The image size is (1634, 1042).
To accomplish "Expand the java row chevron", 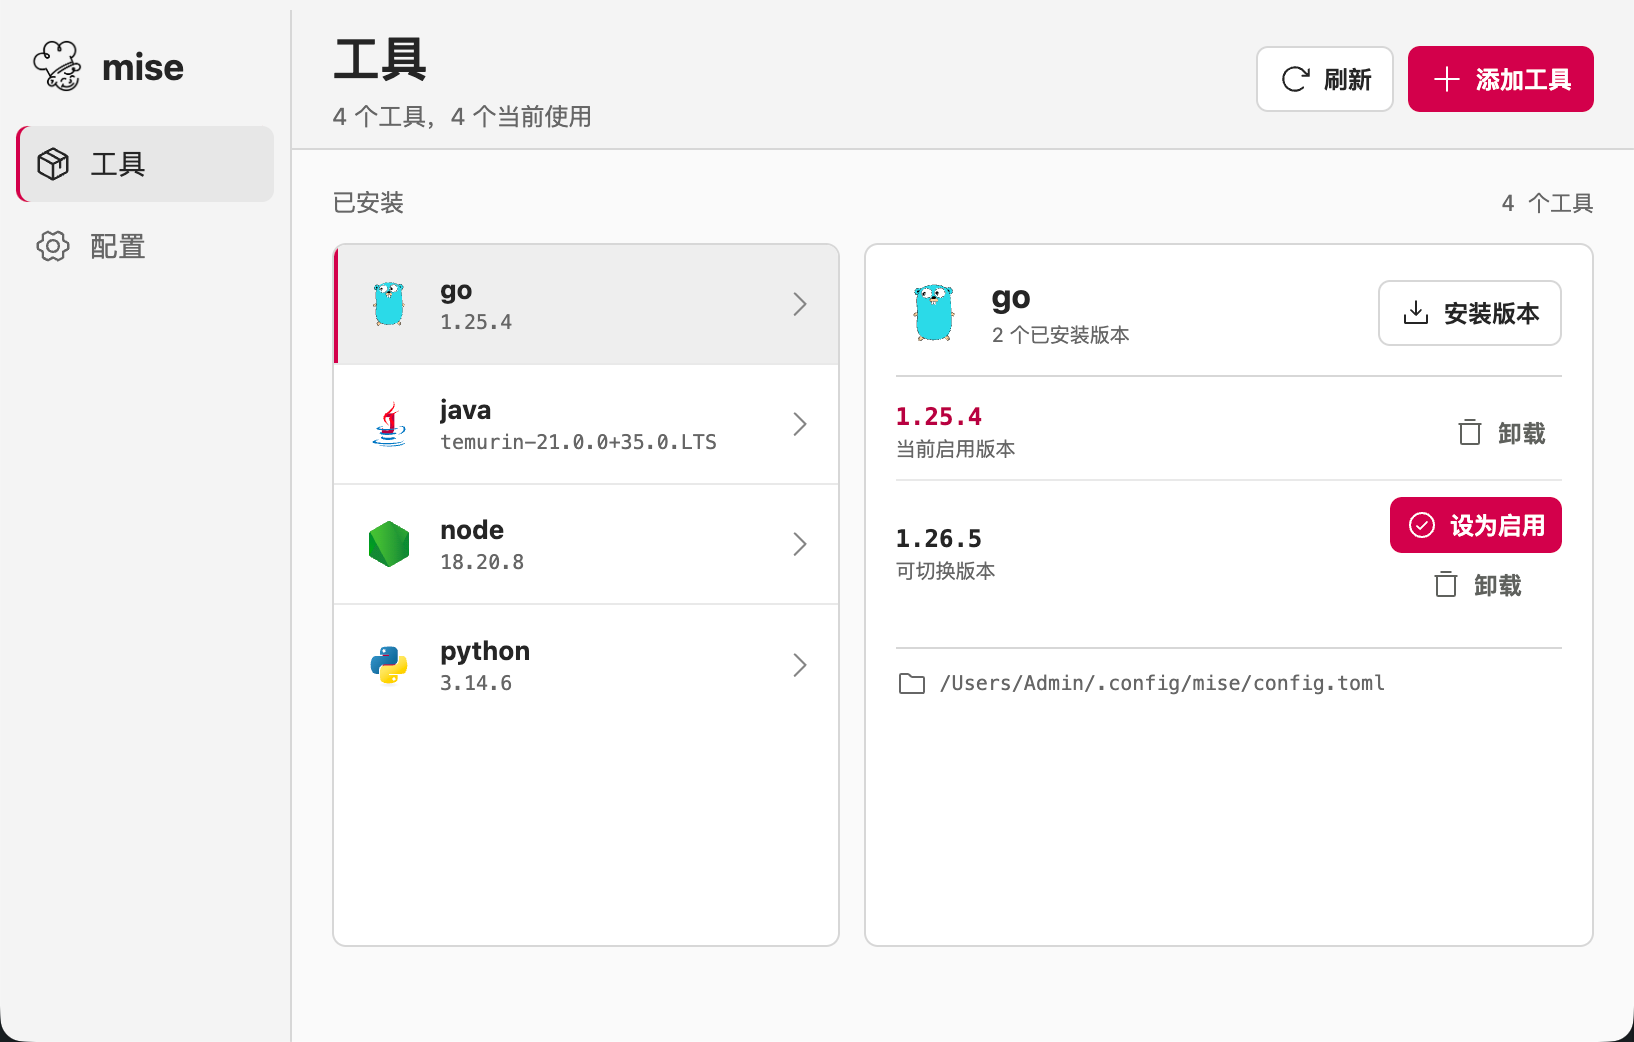I will [x=800, y=424].
